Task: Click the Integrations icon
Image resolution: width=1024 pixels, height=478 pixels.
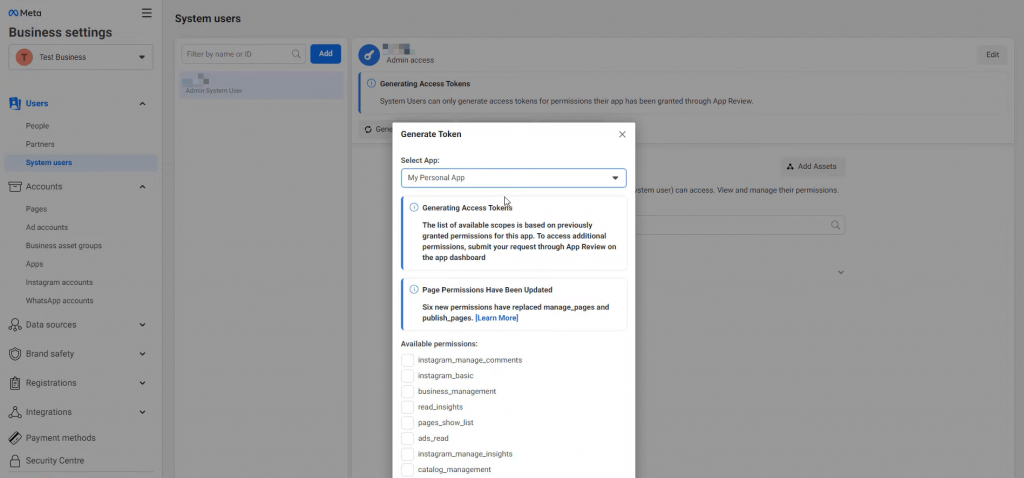Action: (14, 412)
